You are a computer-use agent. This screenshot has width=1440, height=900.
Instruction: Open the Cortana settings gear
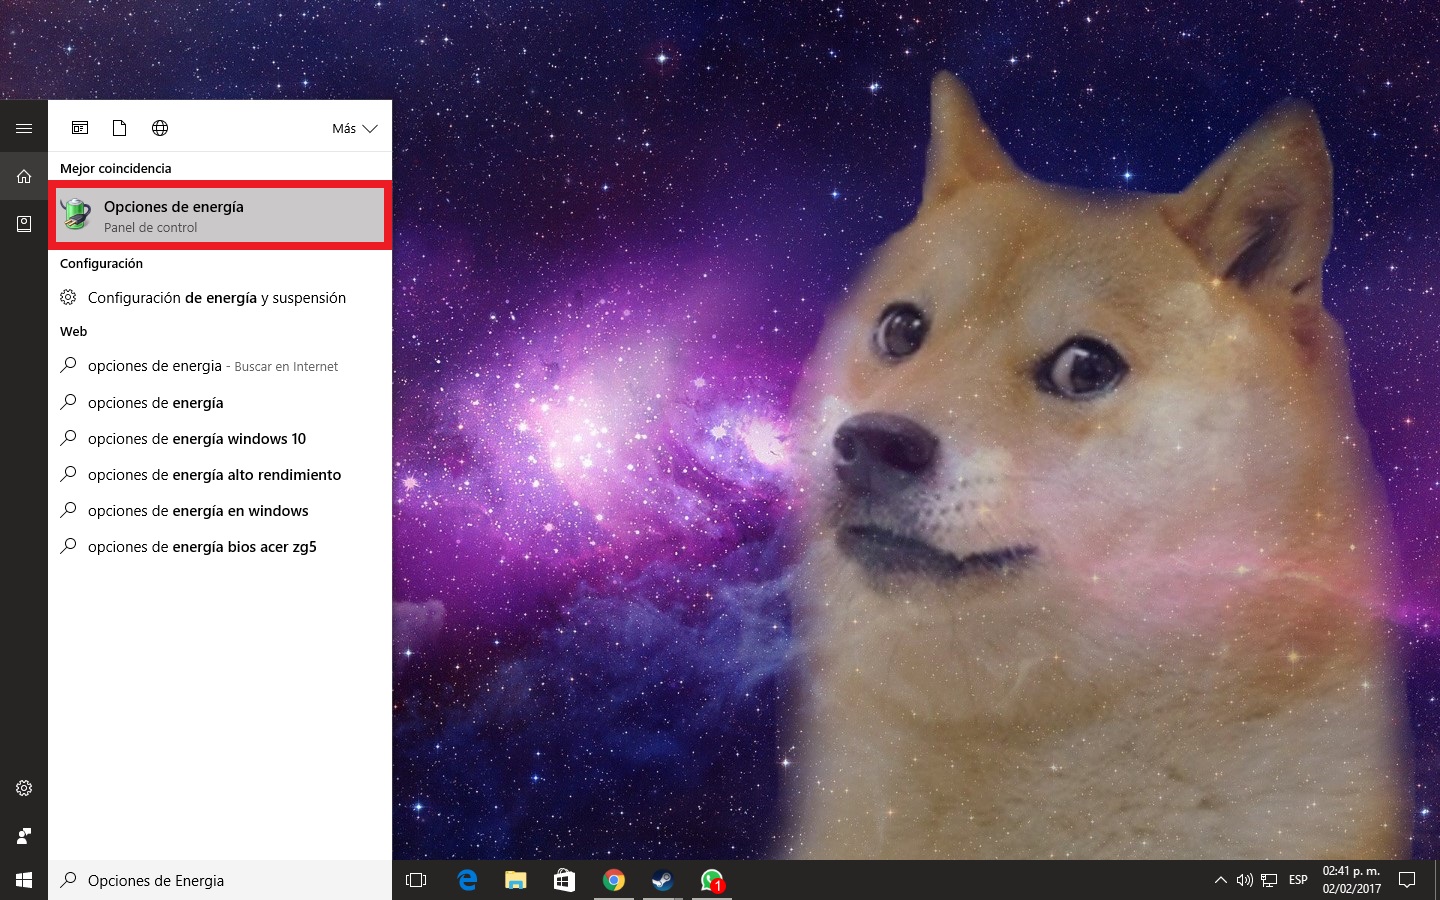[x=24, y=788]
